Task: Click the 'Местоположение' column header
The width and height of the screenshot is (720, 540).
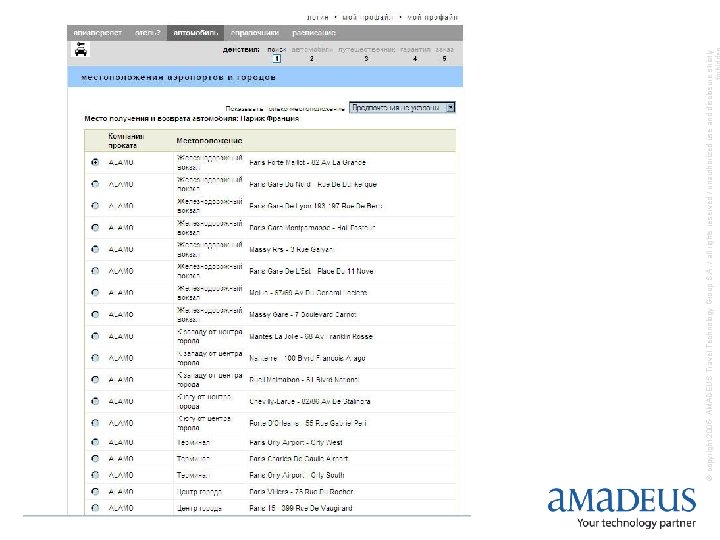Action: tap(209, 141)
